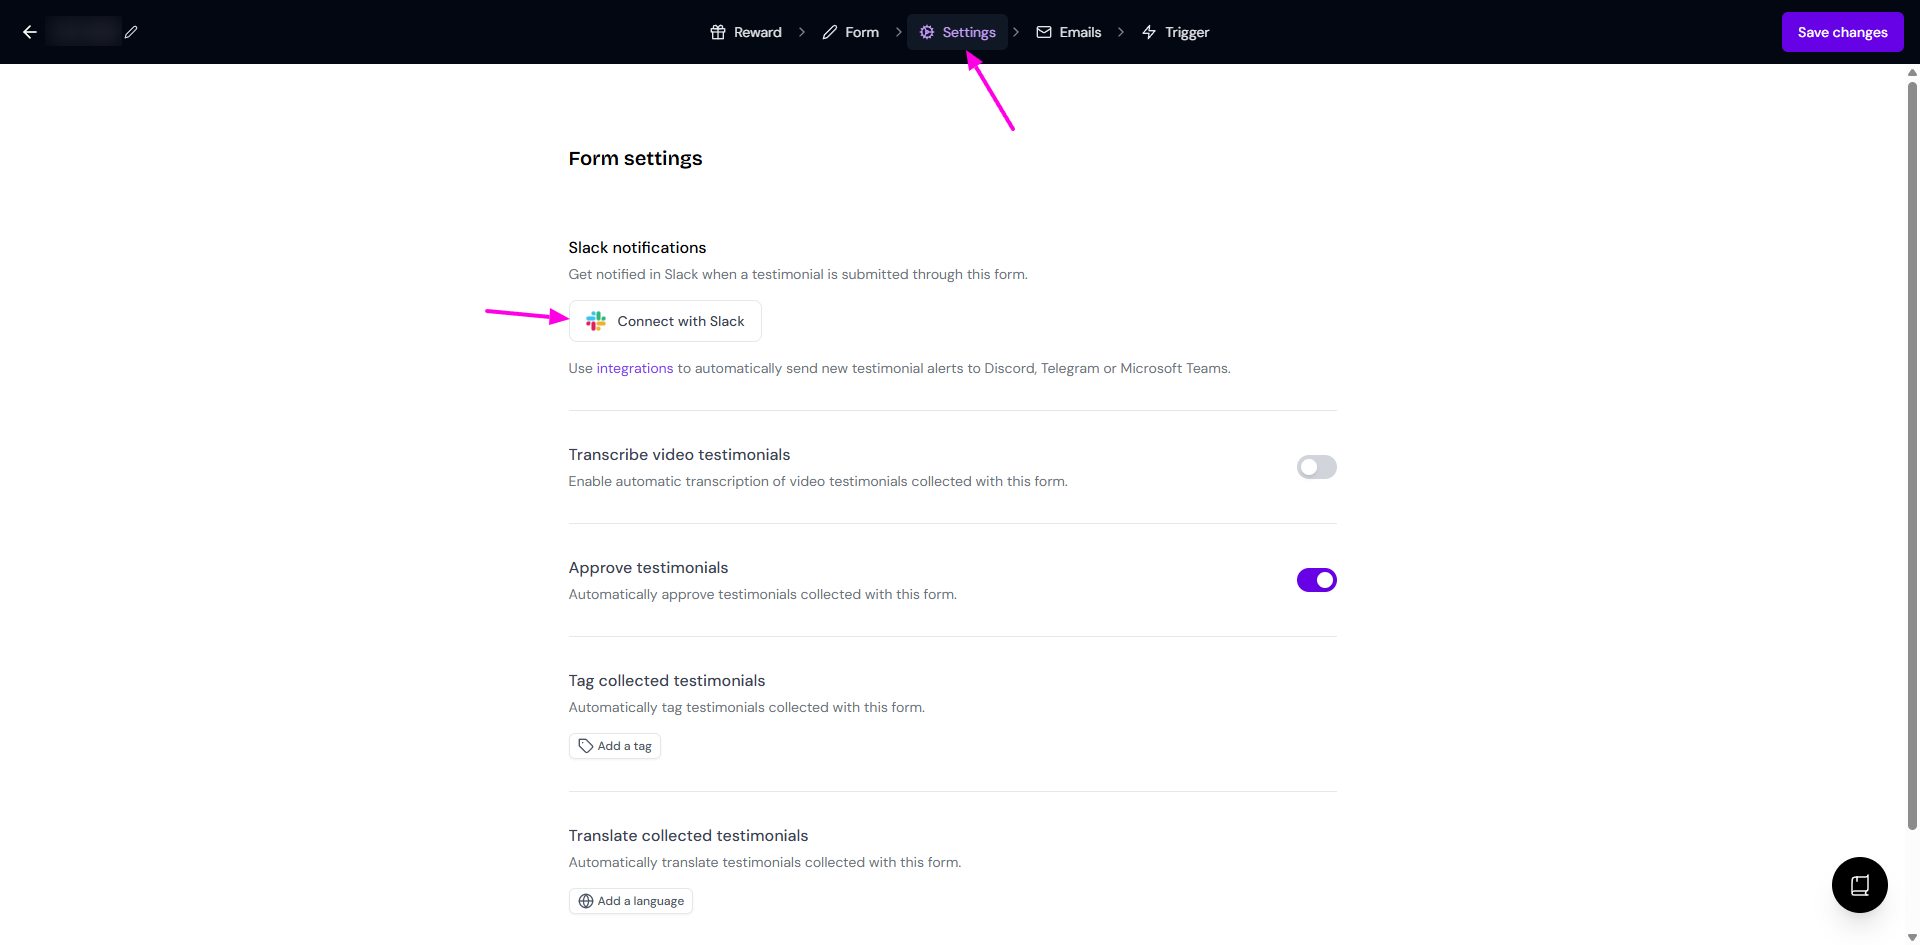Click the vertical page scrollbar
Screen dimensions: 1920x945
[x=1912, y=450]
